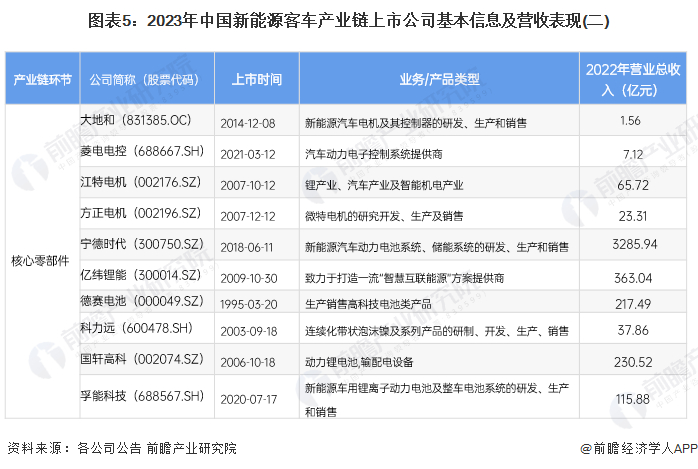Image resolution: width=698 pixels, height=469 pixels.
Task: Click the chart title '图表5：2023年中国新能源客车产业链上市公司基本信息及营收表现(二)'
Action: click(x=348, y=20)
